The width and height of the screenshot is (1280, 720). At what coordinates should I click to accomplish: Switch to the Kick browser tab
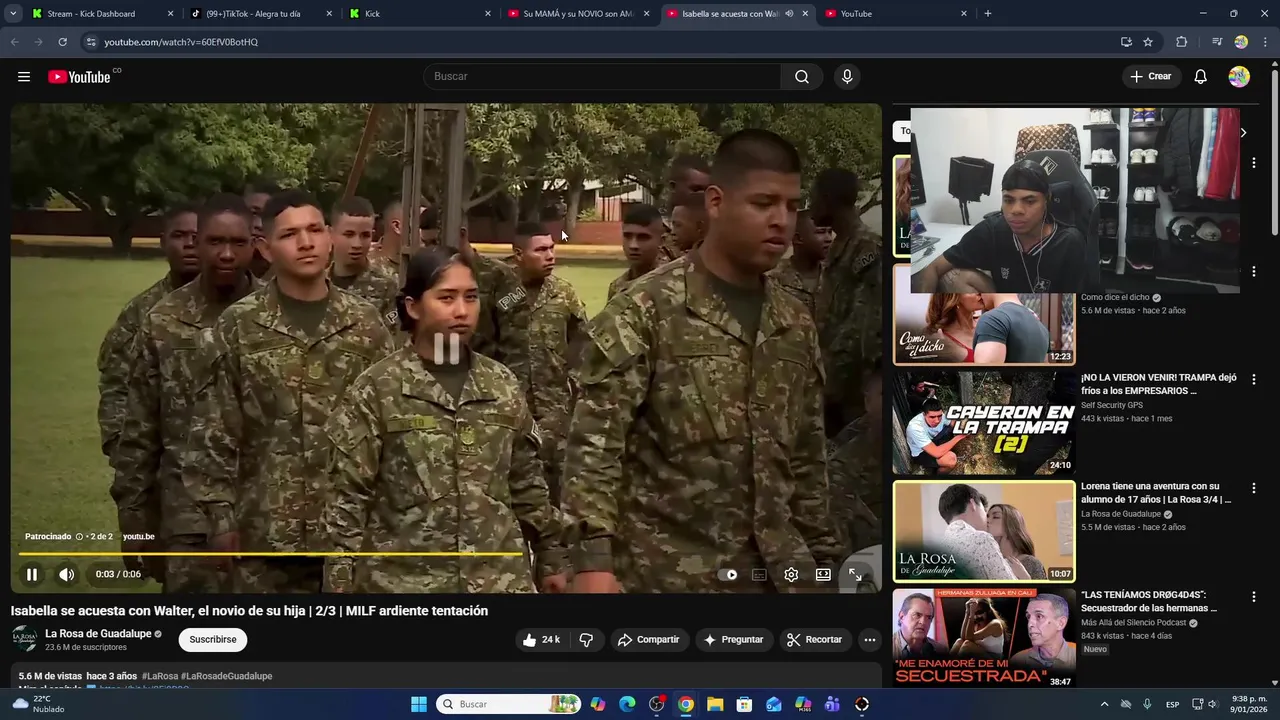[x=420, y=14]
